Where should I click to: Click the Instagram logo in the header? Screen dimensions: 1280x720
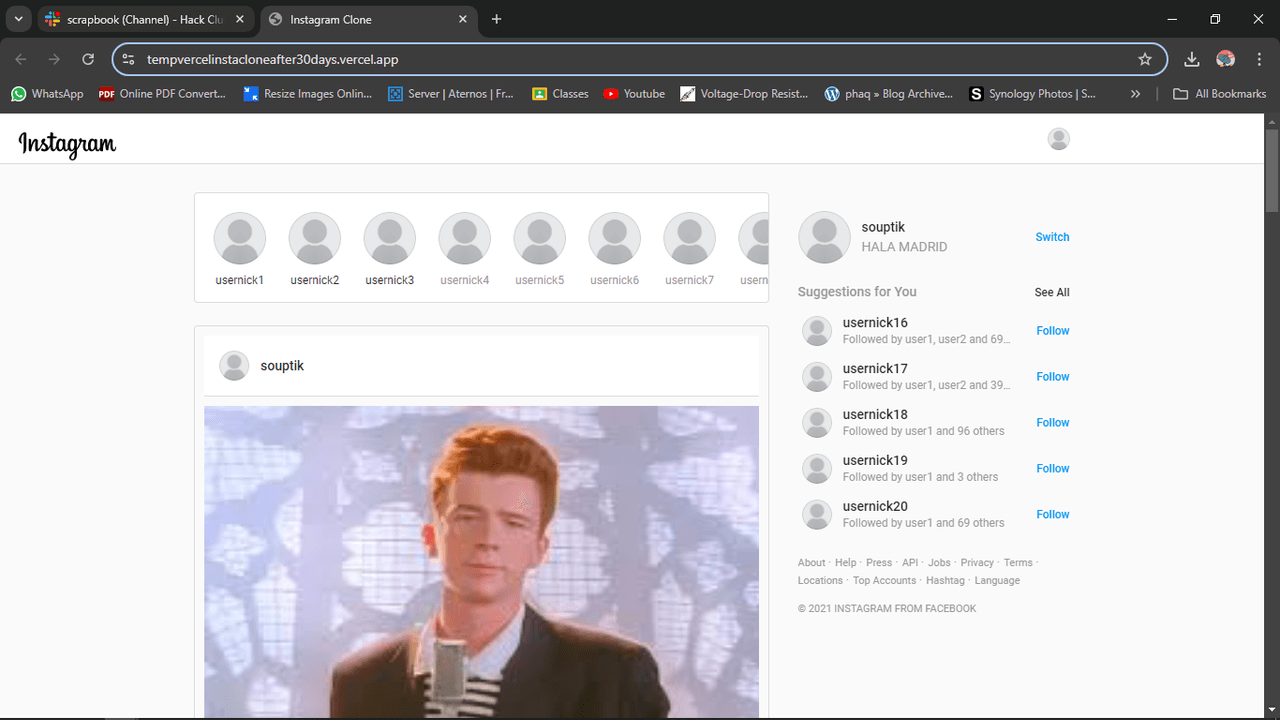pyautogui.click(x=67, y=144)
